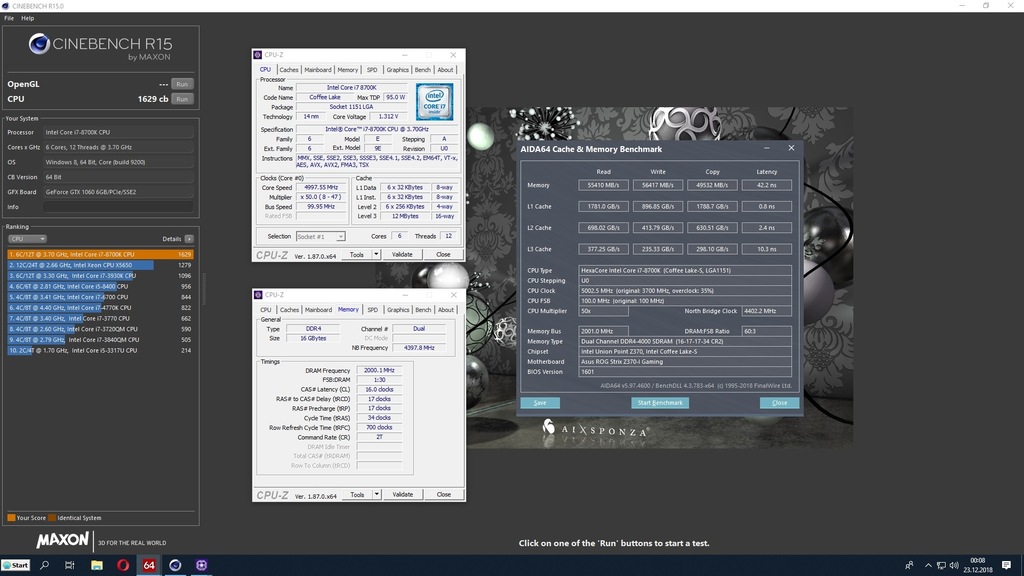This screenshot has height=576, width=1024.
Task: Switch to CPU tab in lower CPU-Z
Action: pyautogui.click(x=266, y=310)
